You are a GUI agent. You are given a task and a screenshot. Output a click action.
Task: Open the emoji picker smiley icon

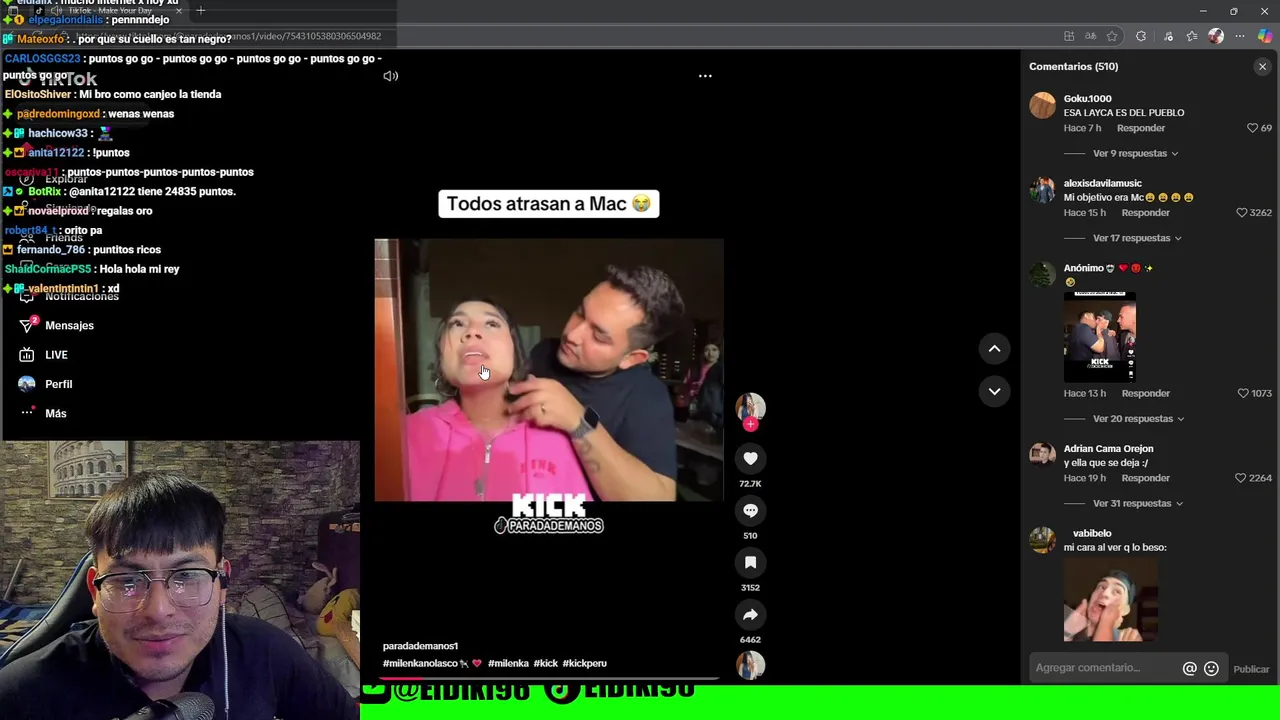pyautogui.click(x=1211, y=669)
